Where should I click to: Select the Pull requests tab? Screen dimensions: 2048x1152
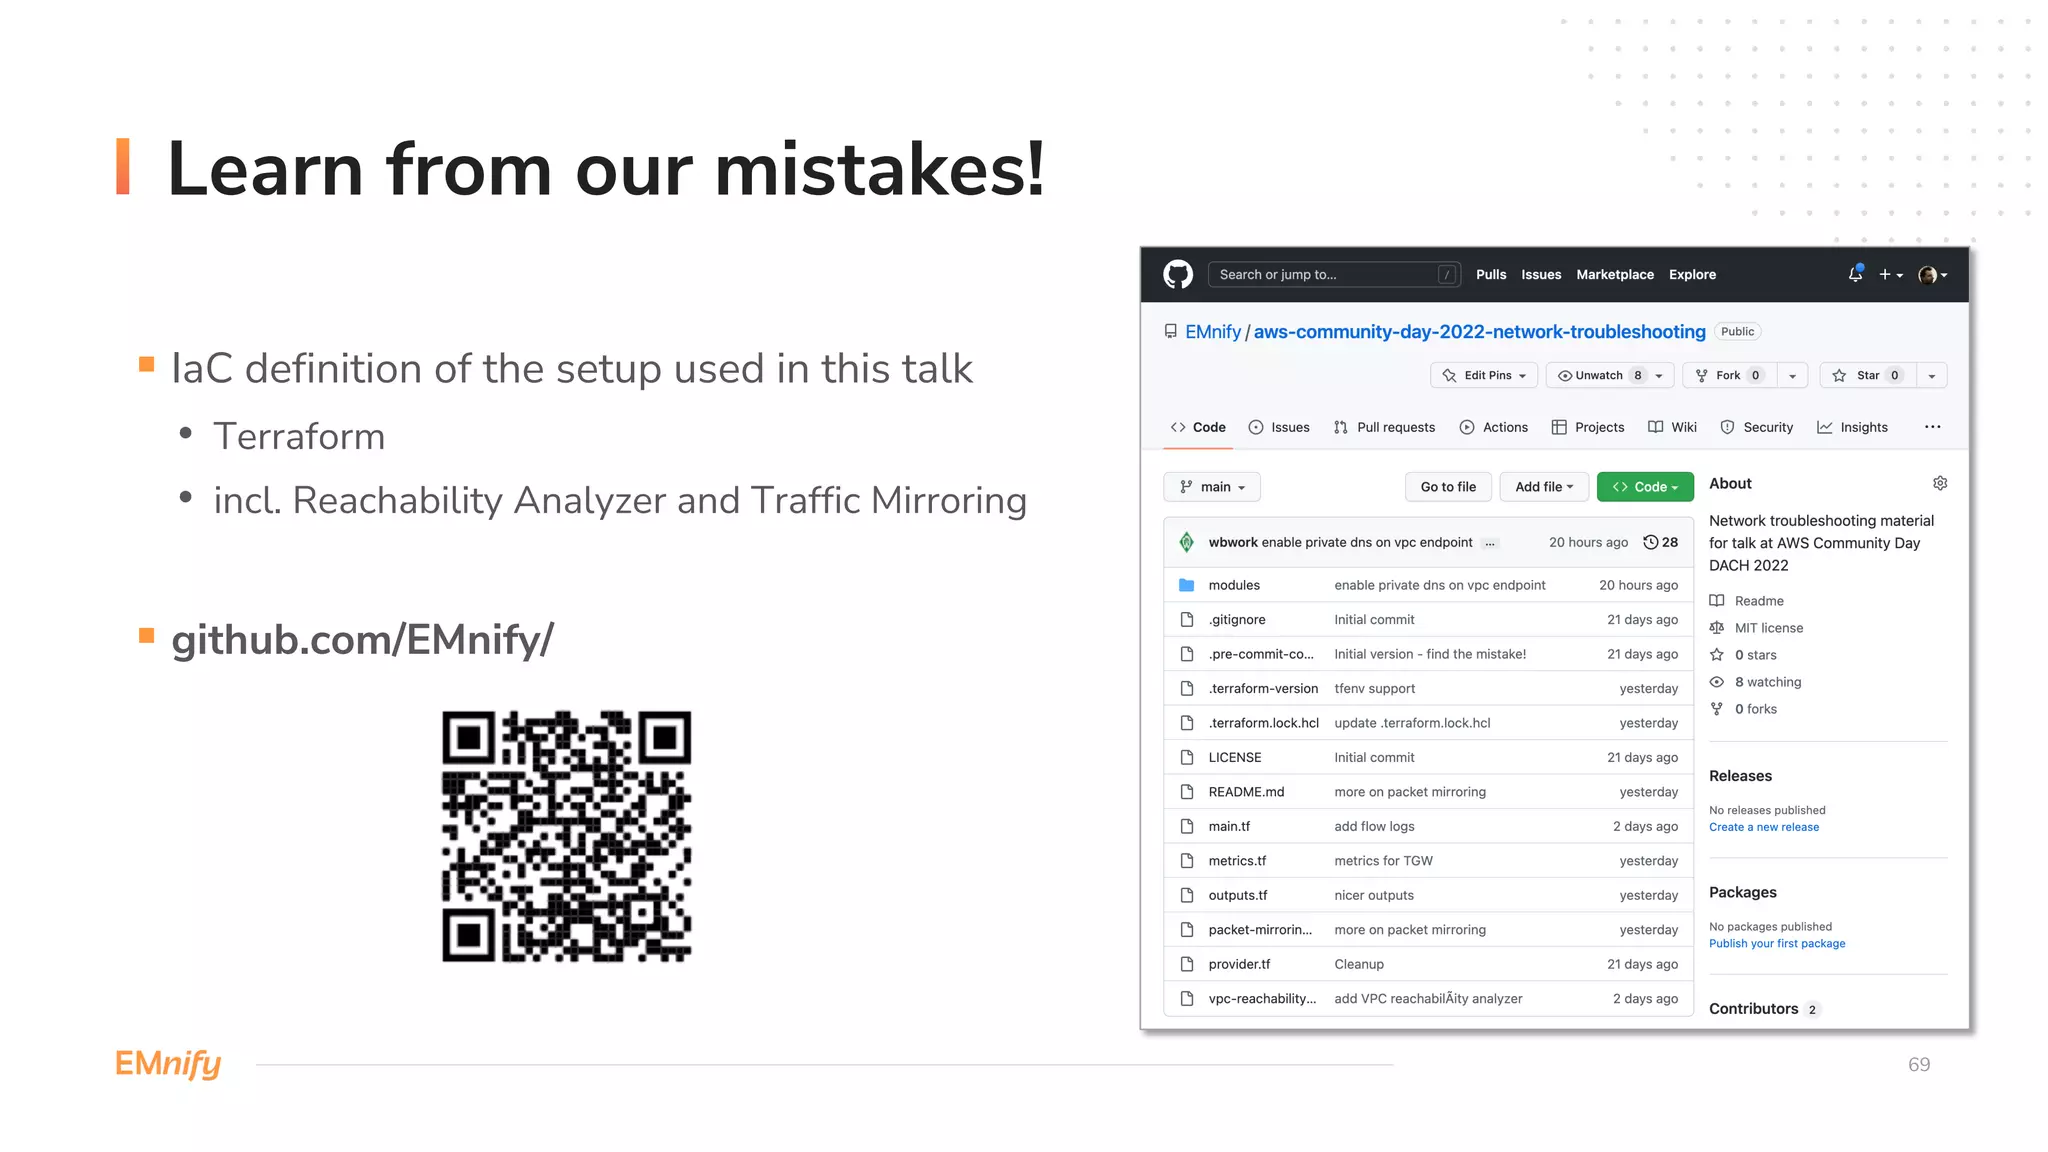click(x=1384, y=427)
